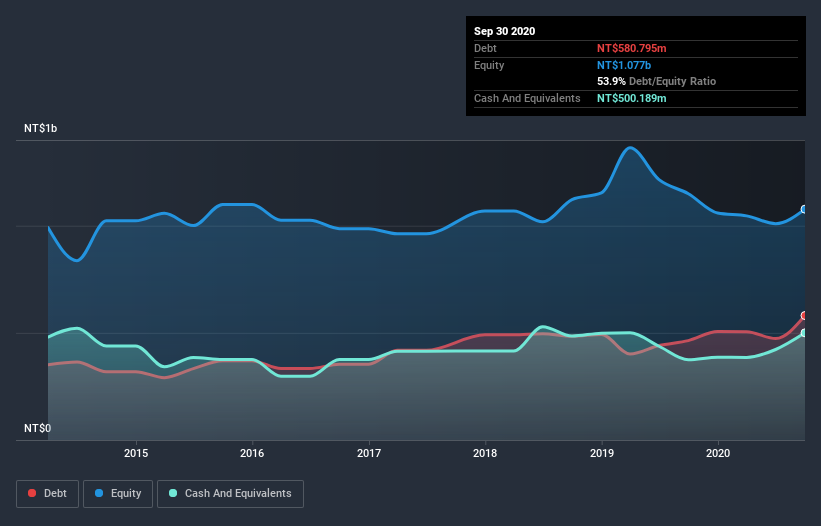Screen dimensions: 821x526
Task: Click Cash And Equivalents label in tooltip
Action: click(x=527, y=98)
